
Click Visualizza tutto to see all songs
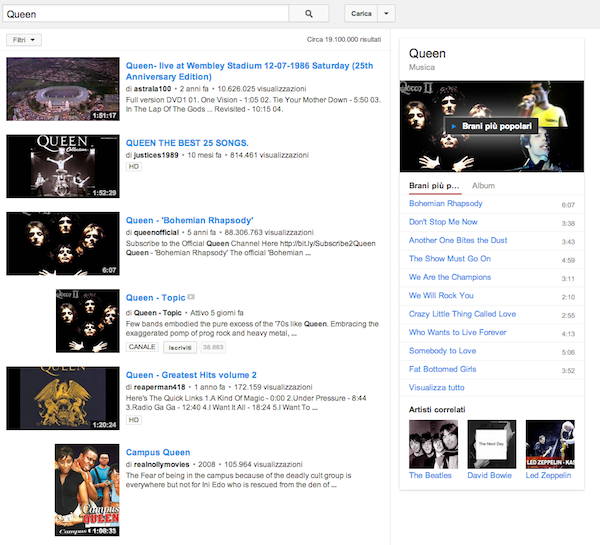point(437,387)
